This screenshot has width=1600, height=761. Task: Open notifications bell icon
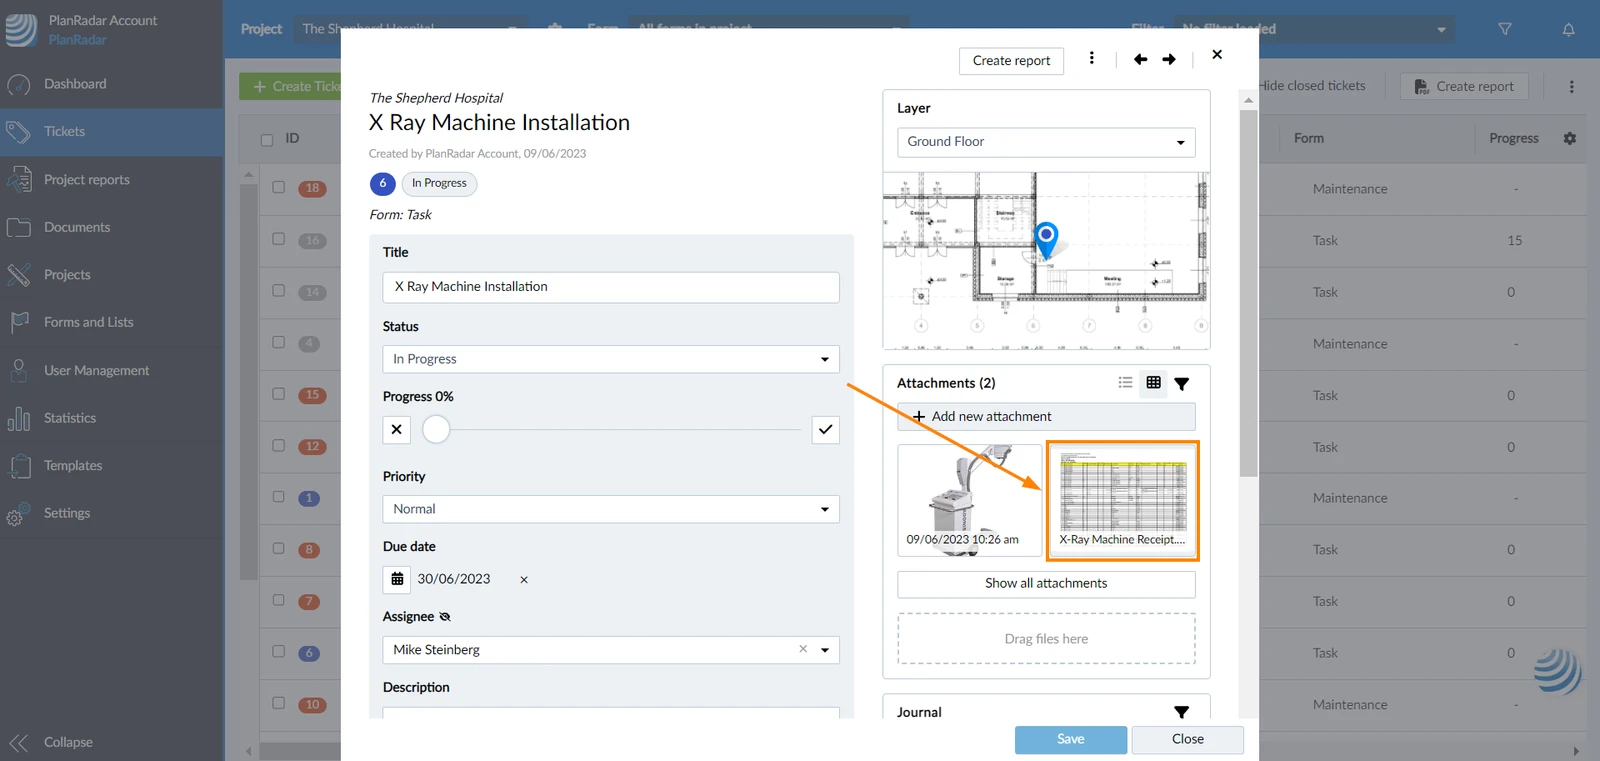pos(1568,29)
